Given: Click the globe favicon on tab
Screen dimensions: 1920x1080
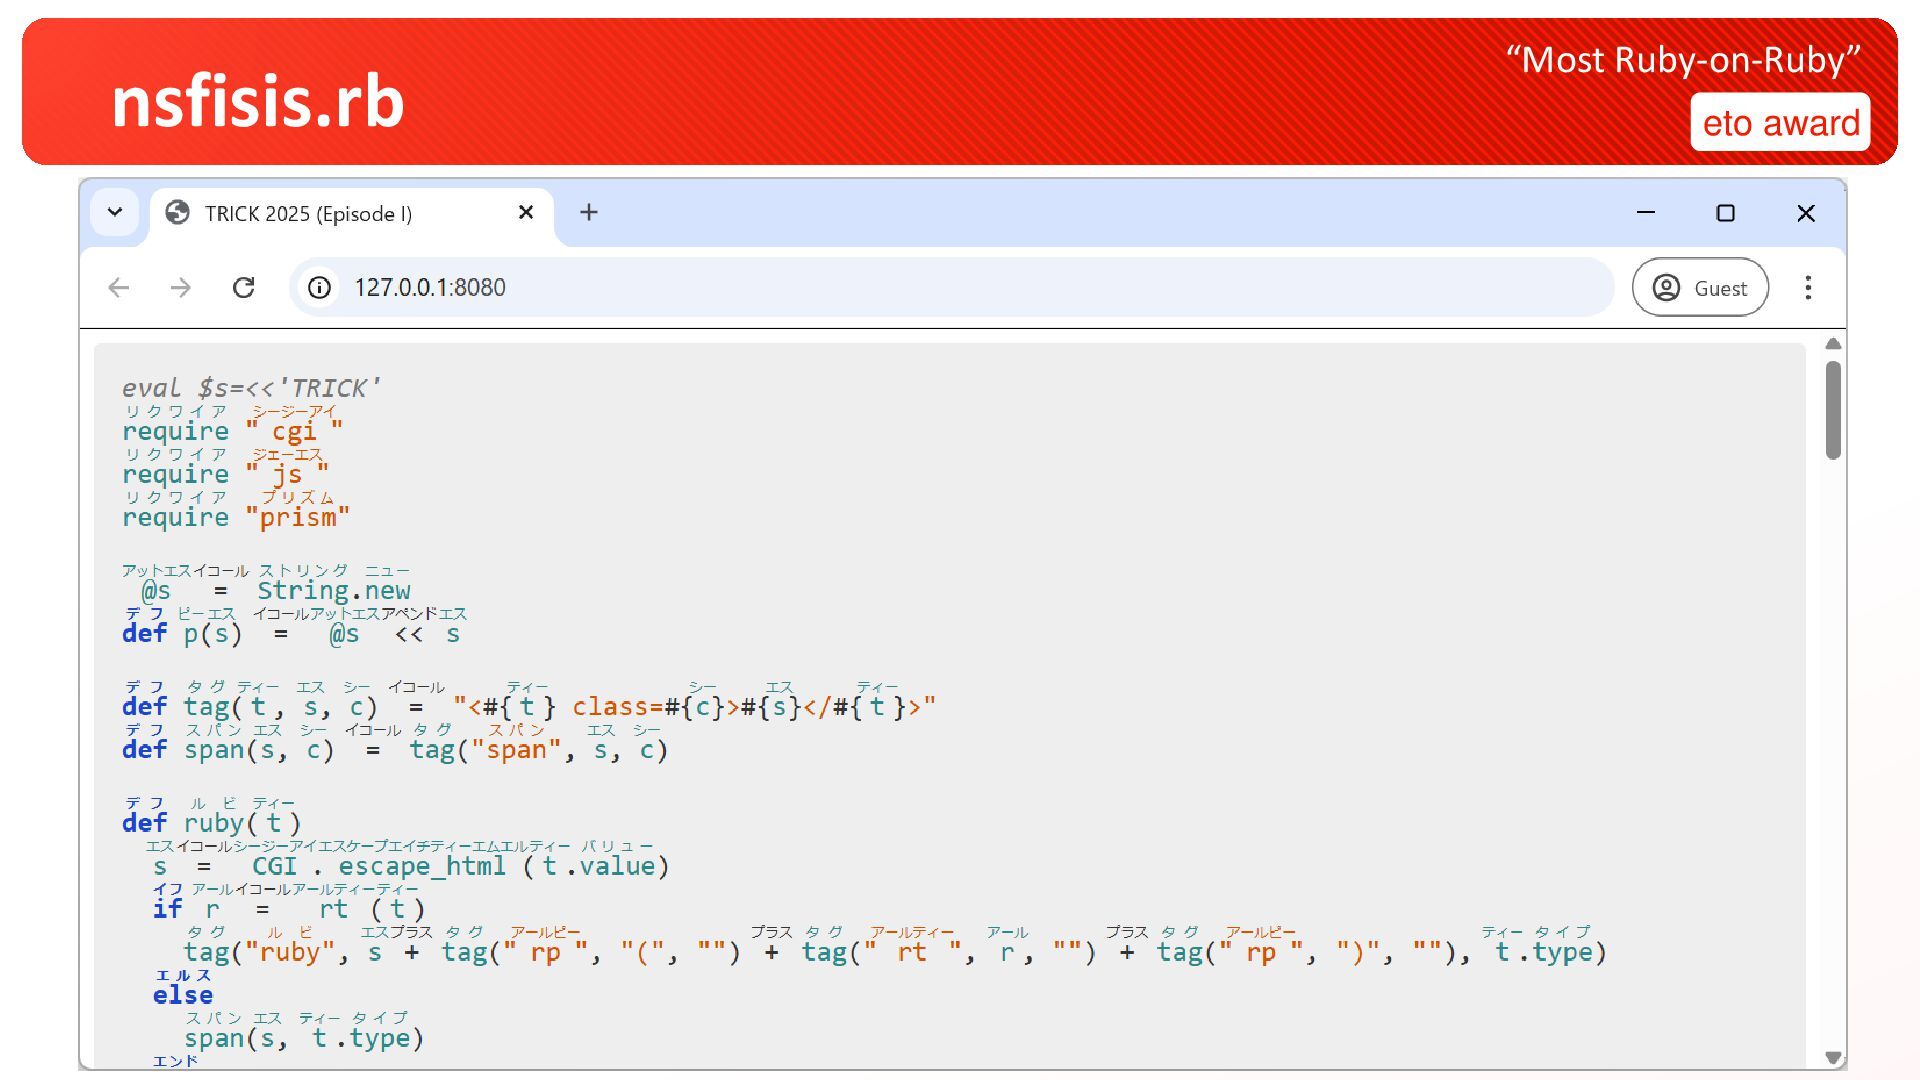Looking at the screenshot, I should coord(178,213).
